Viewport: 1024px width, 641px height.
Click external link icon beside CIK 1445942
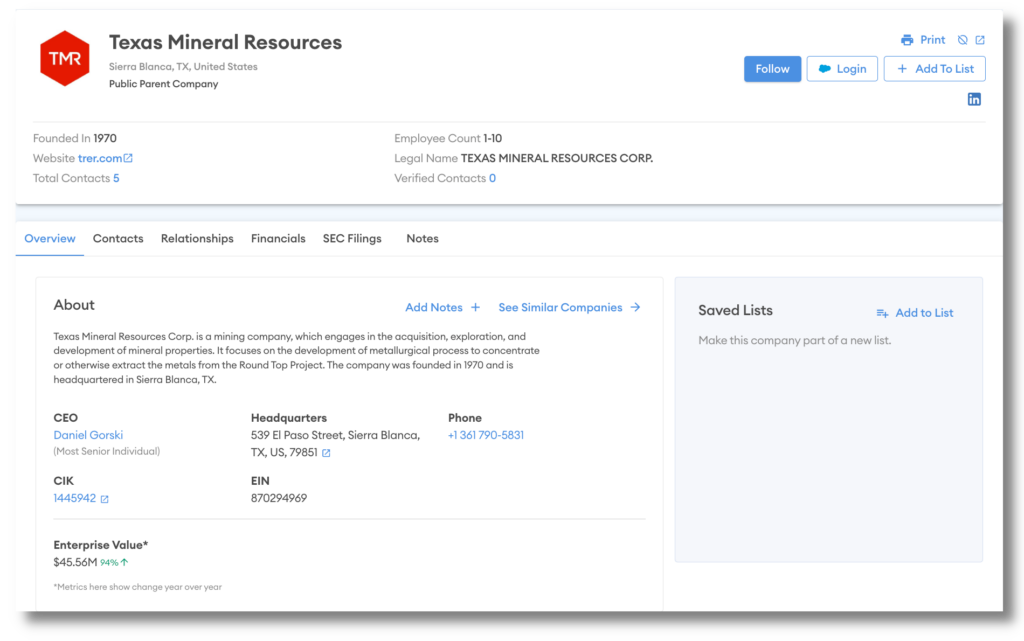104,499
